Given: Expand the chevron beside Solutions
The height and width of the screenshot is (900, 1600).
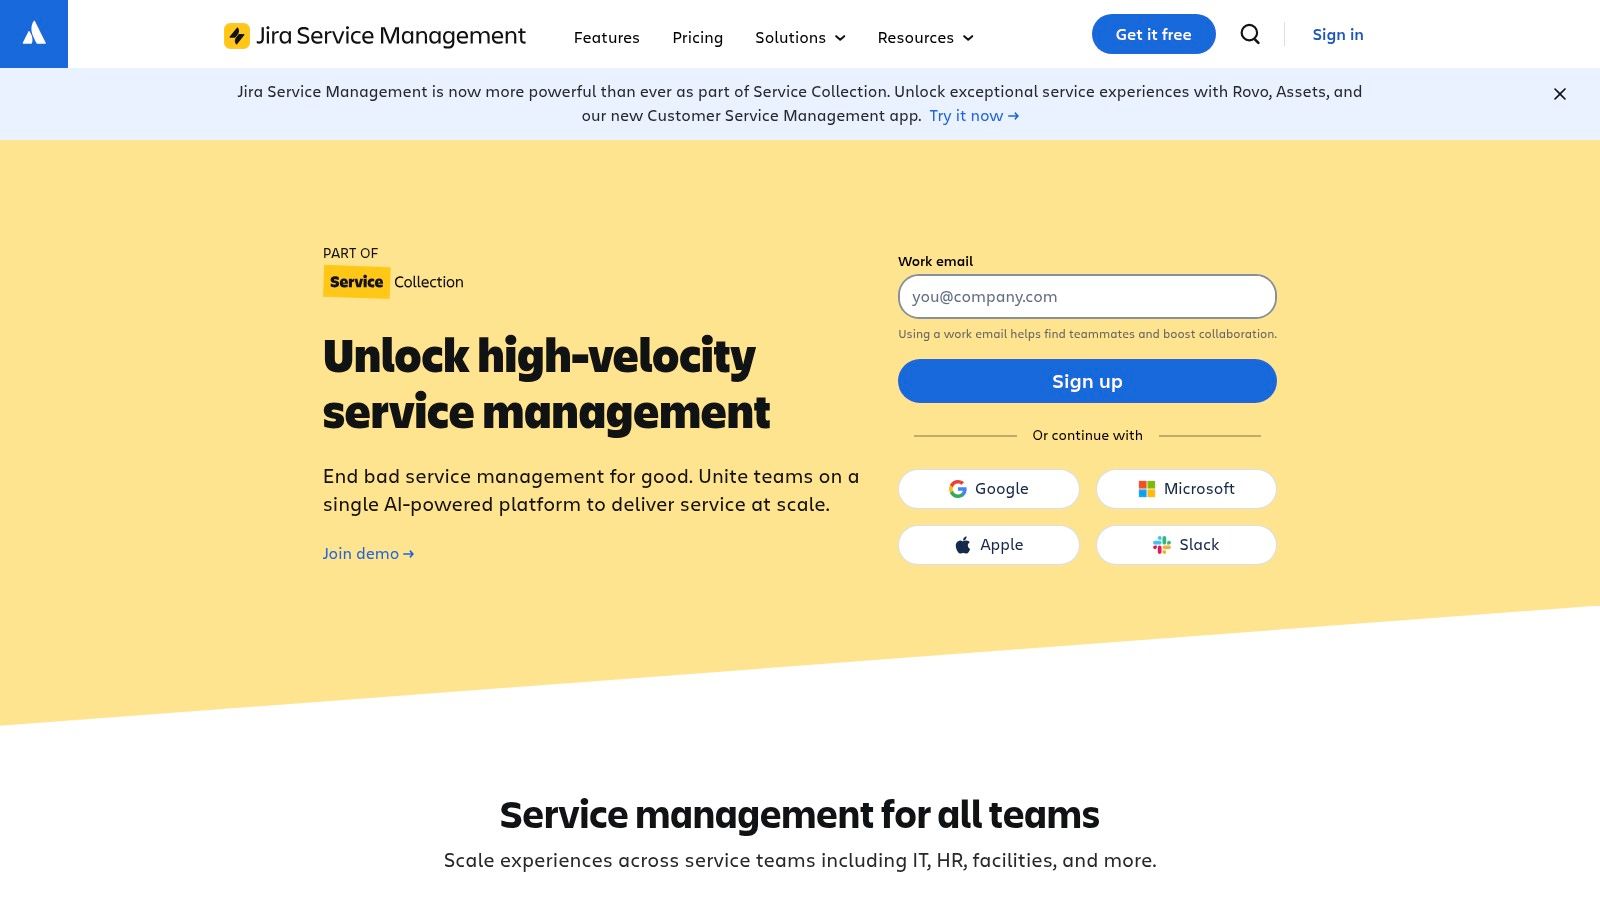Looking at the screenshot, I should click(839, 38).
